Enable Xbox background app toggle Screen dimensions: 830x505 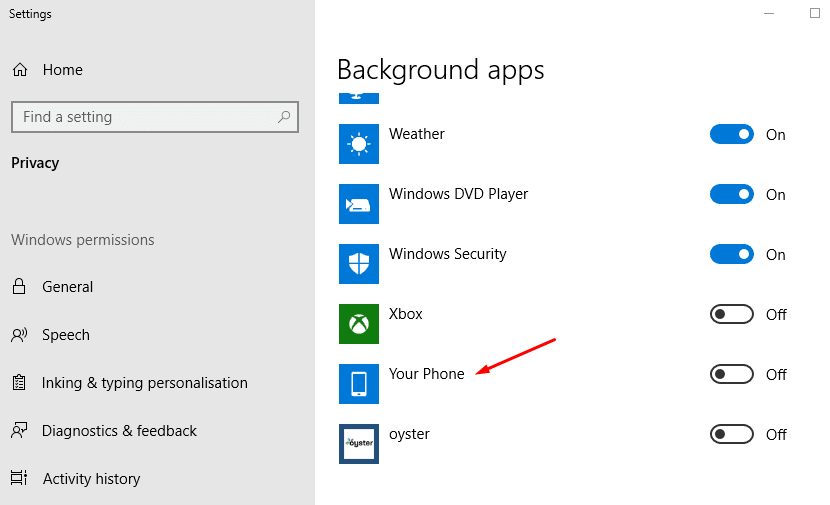[731, 315]
